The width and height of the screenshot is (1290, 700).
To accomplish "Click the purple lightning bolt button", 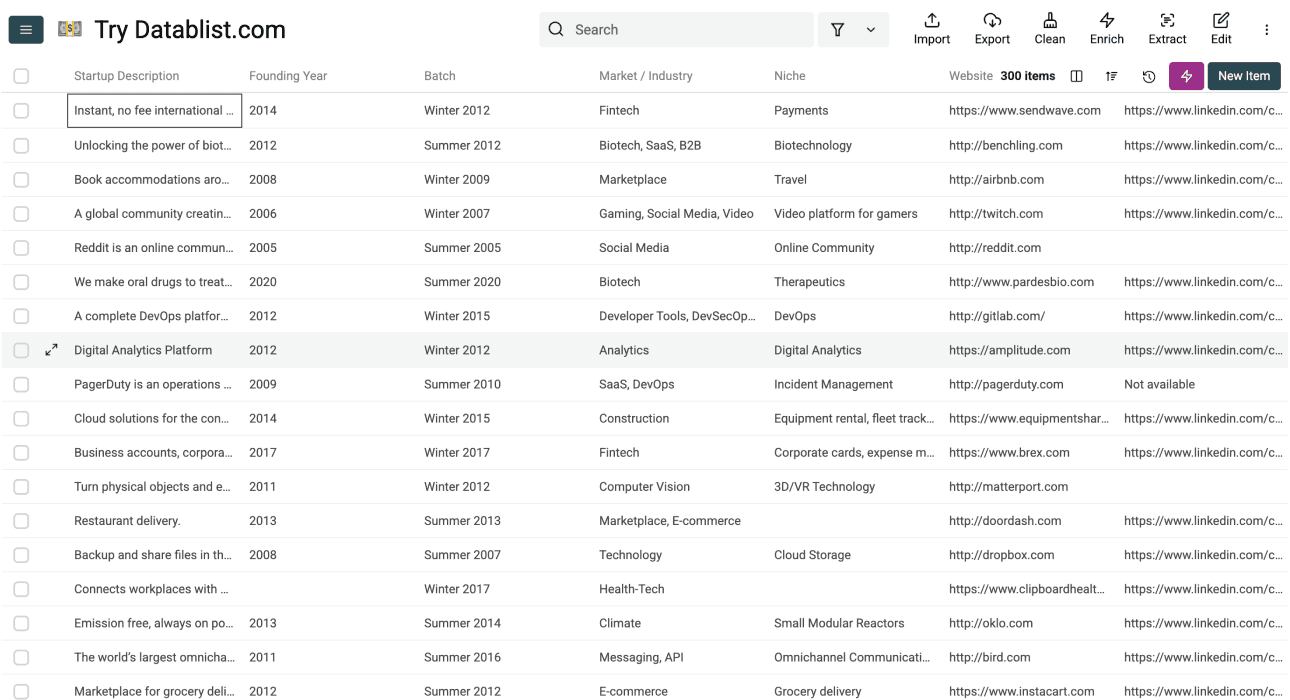I will pyautogui.click(x=1186, y=76).
